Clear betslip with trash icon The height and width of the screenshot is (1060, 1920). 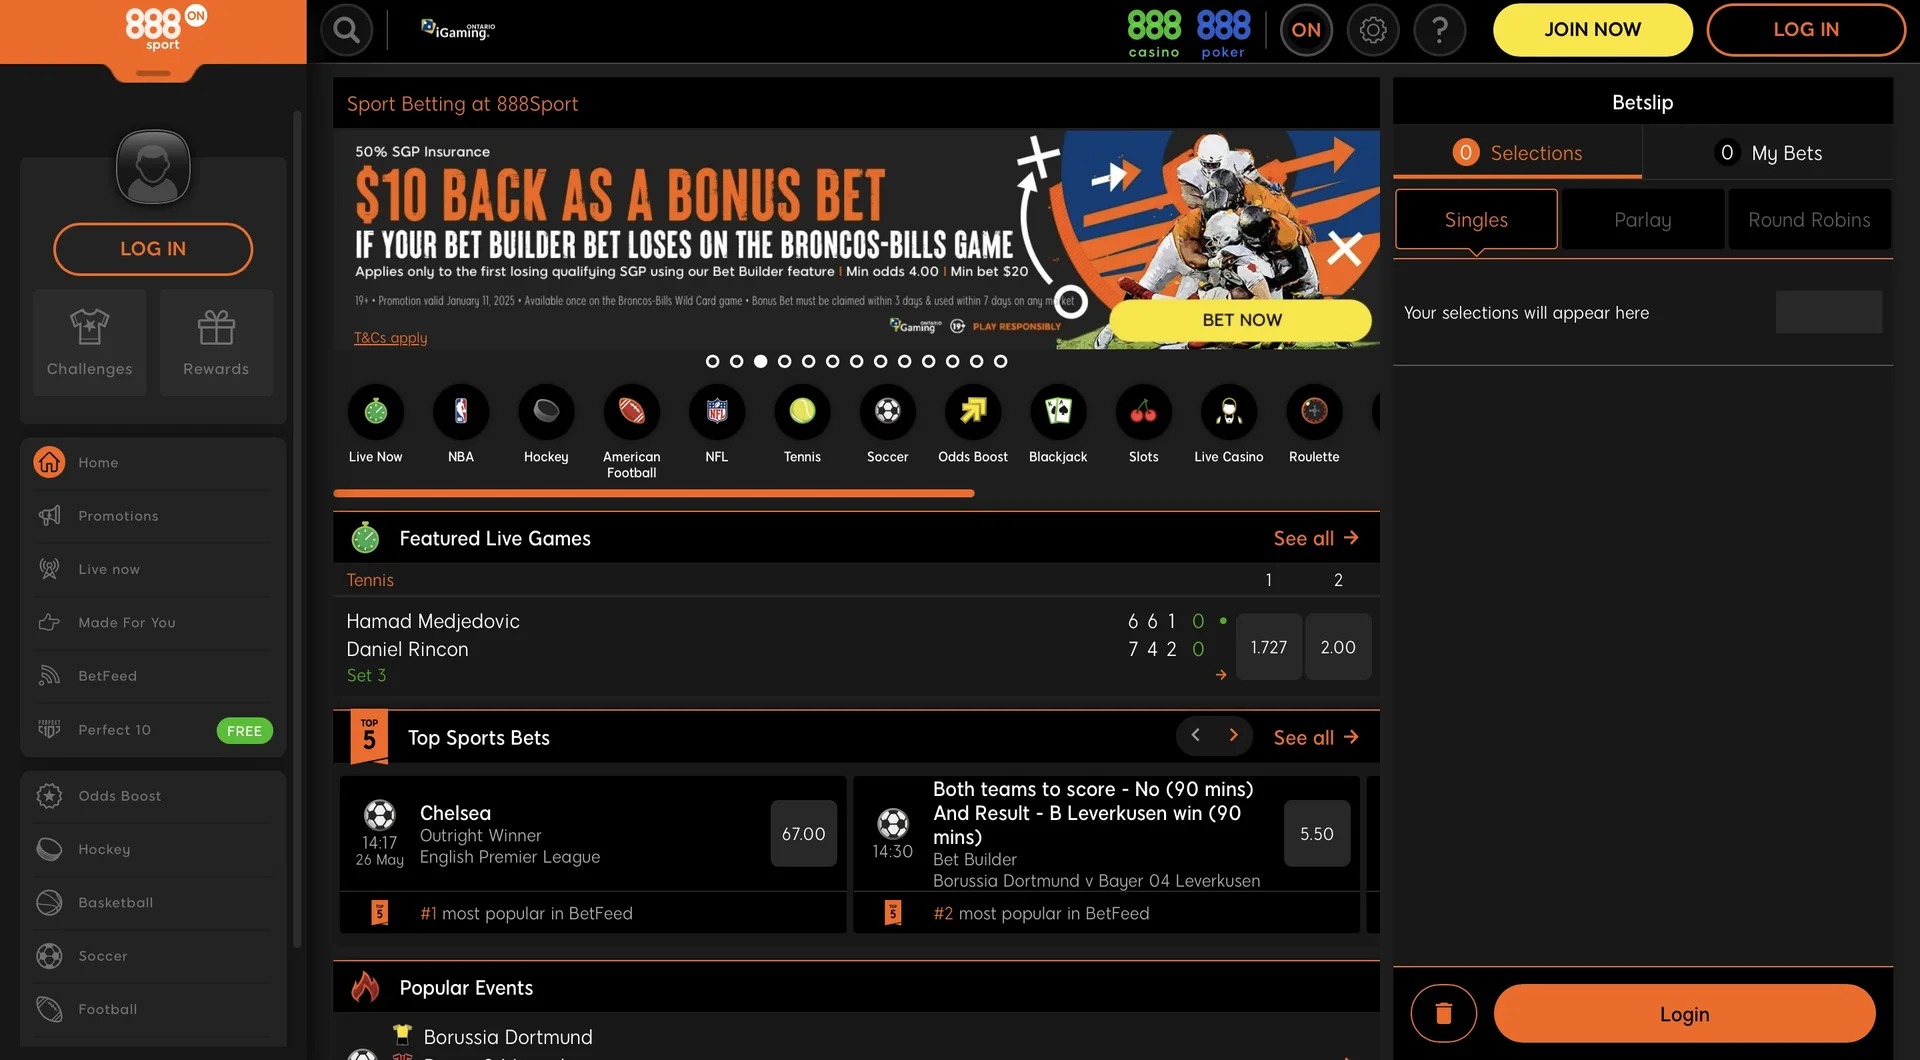tap(1443, 1014)
